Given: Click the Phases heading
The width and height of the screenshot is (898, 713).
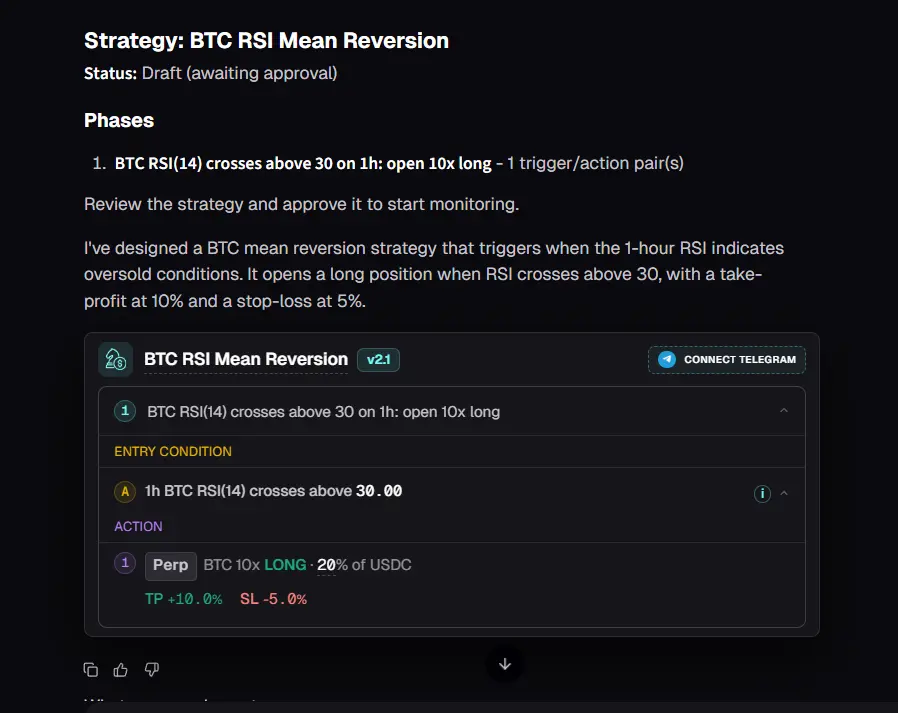Looking at the screenshot, I should pos(119,120).
